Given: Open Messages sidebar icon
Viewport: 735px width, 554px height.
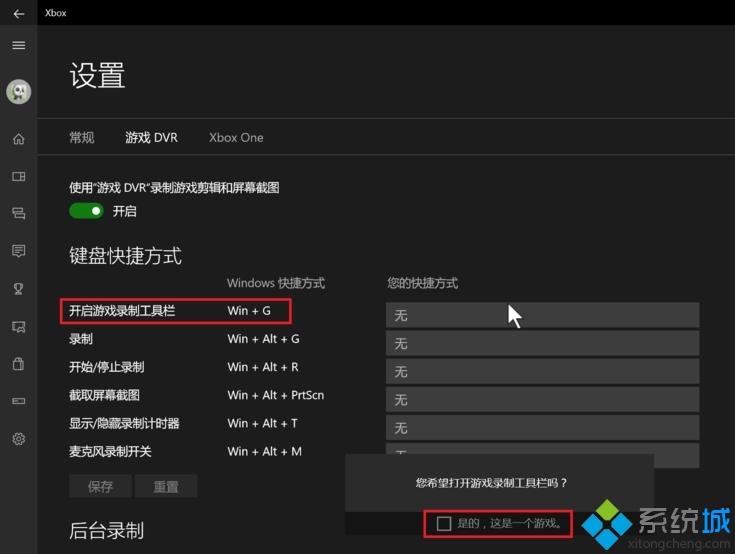Looking at the screenshot, I should click(x=19, y=251).
